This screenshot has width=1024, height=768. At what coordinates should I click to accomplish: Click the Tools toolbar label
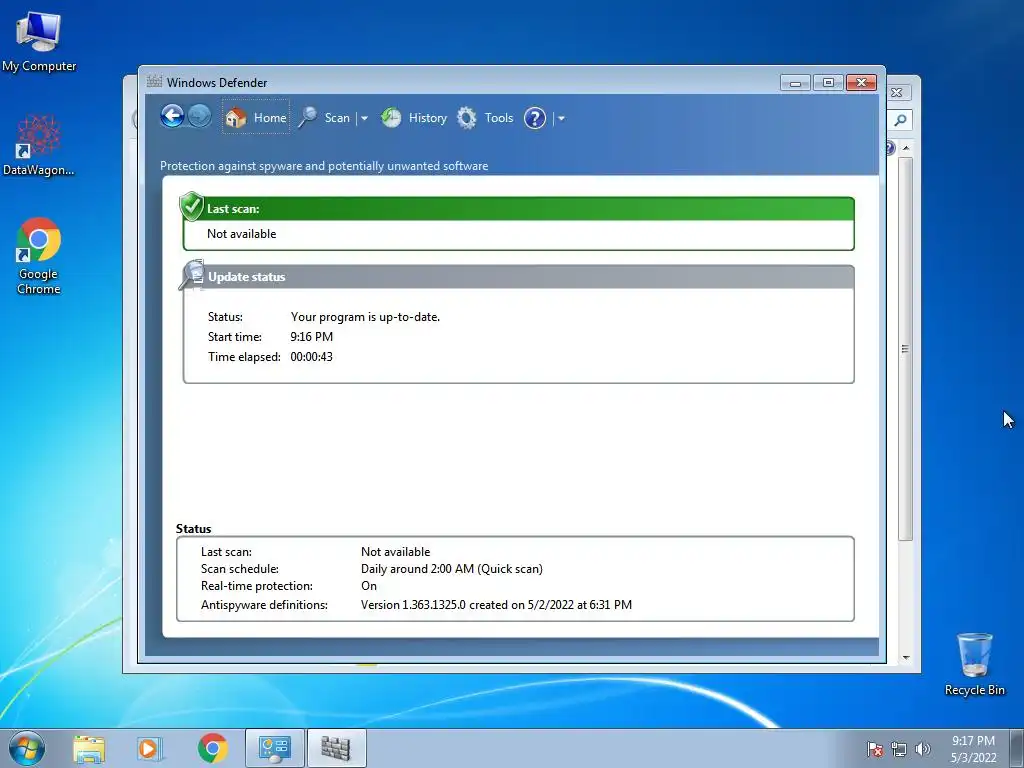coord(499,118)
